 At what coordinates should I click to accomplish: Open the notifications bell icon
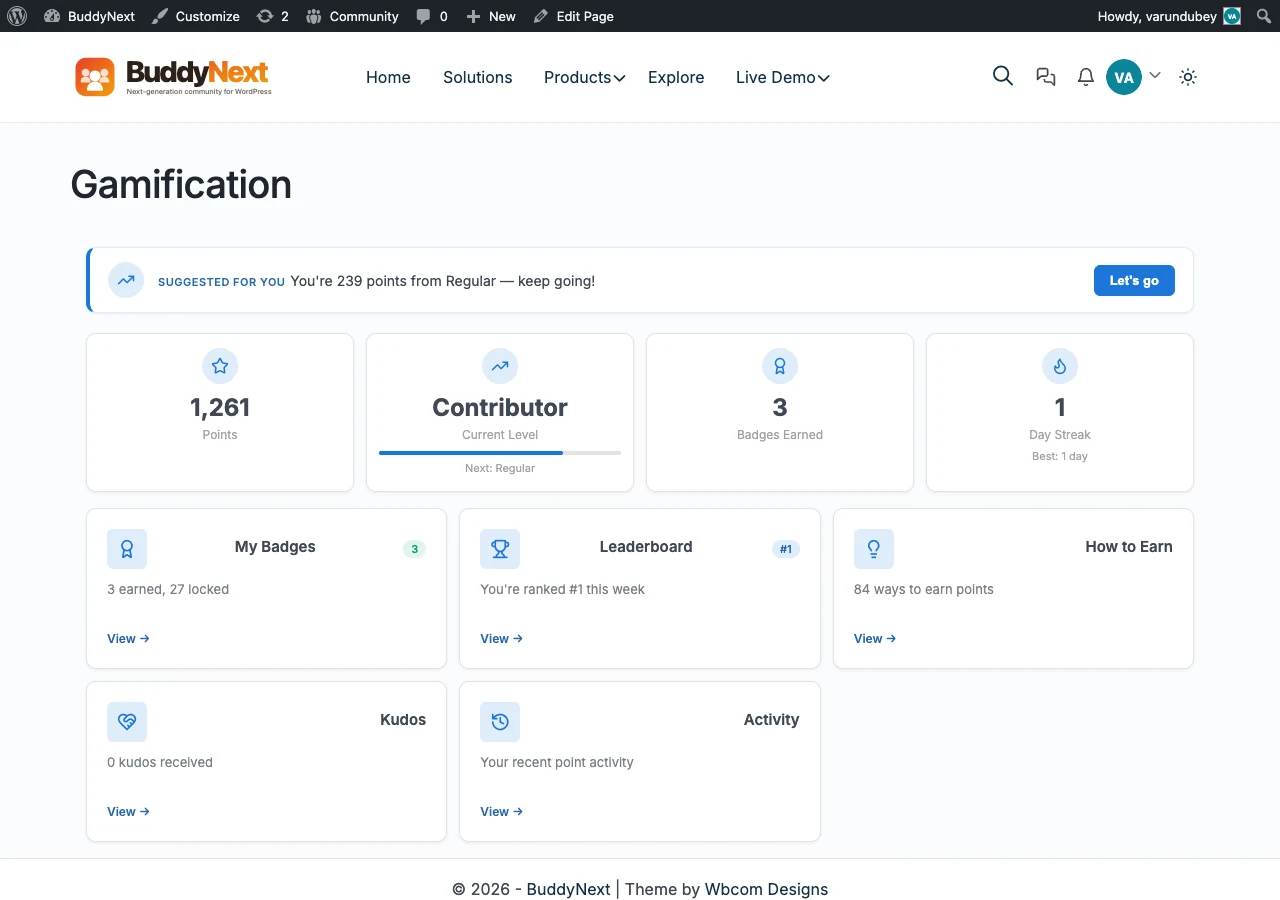click(x=1086, y=77)
